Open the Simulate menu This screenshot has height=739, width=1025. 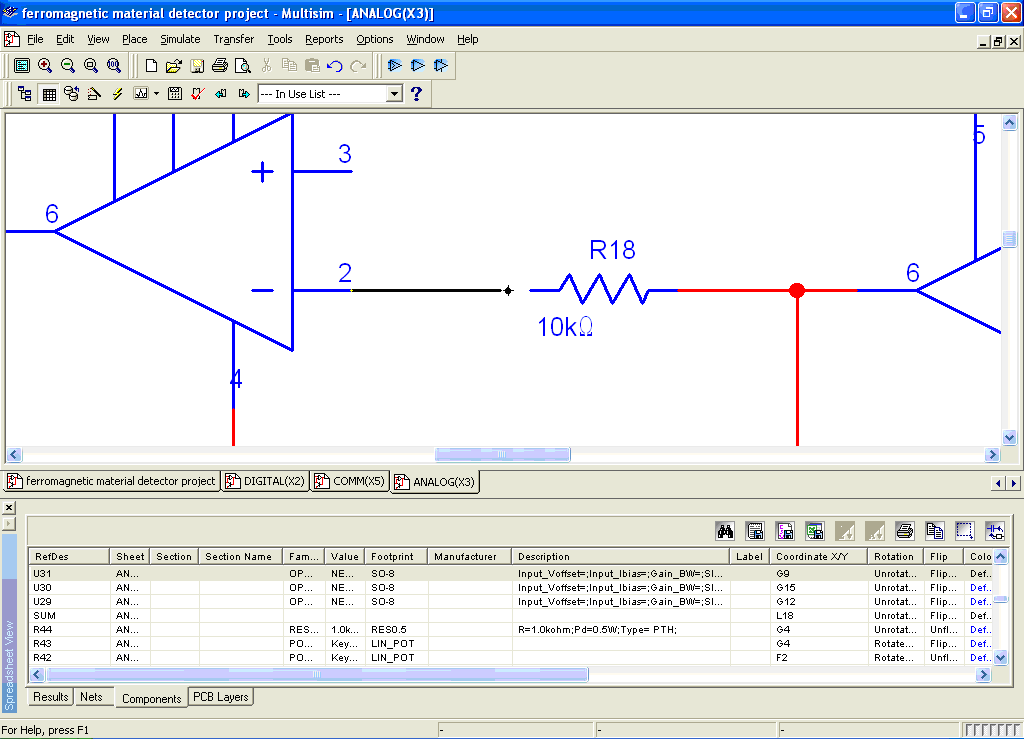pyautogui.click(x=180, y=39)
